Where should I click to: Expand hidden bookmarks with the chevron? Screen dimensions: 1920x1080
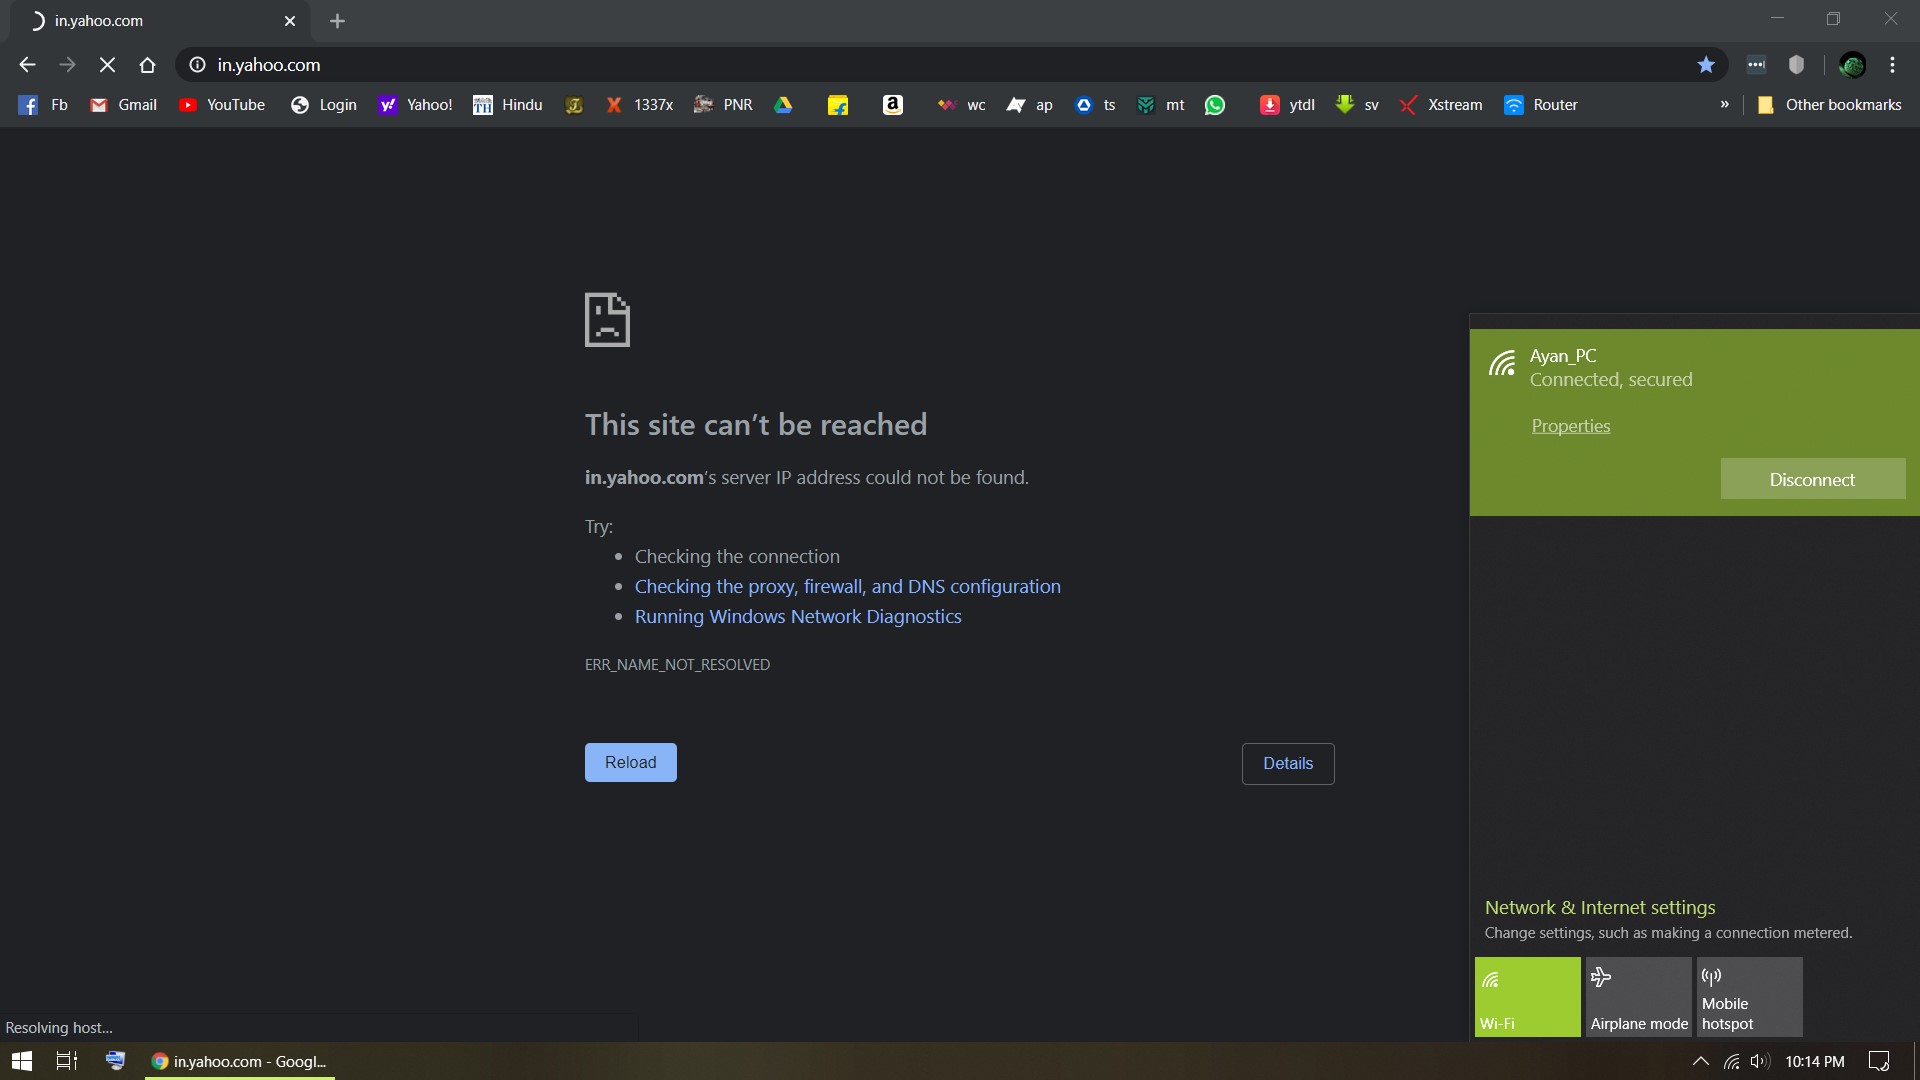click(x=1724, y=104)
